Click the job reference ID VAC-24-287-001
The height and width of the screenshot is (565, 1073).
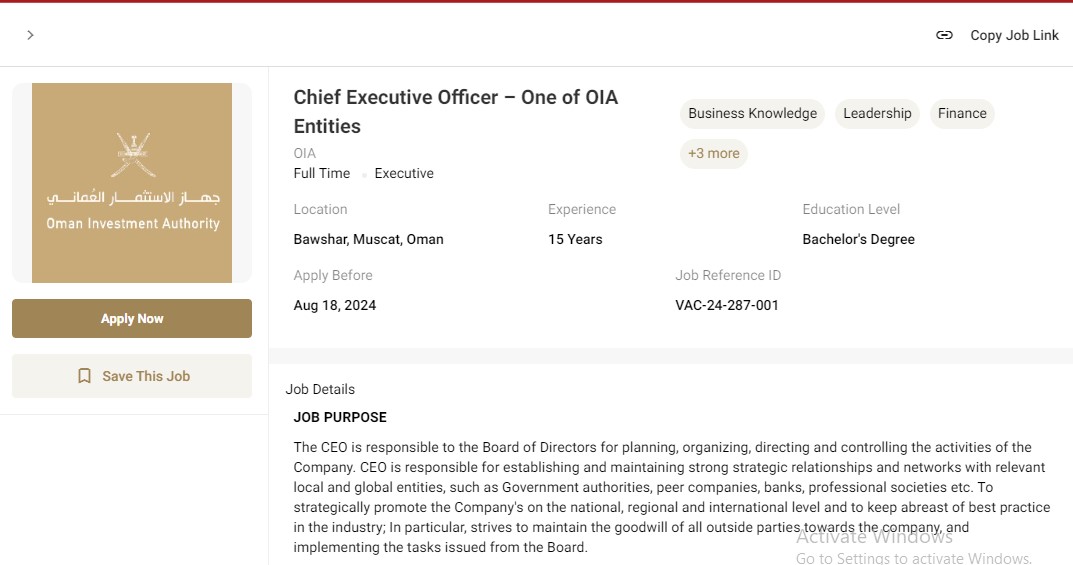click(727, 305)
